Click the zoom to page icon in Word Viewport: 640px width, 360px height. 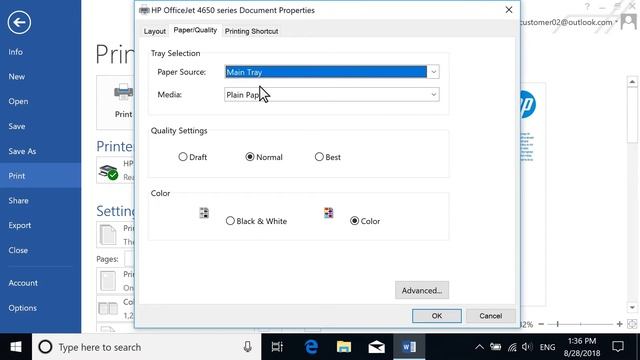[632, 324]
